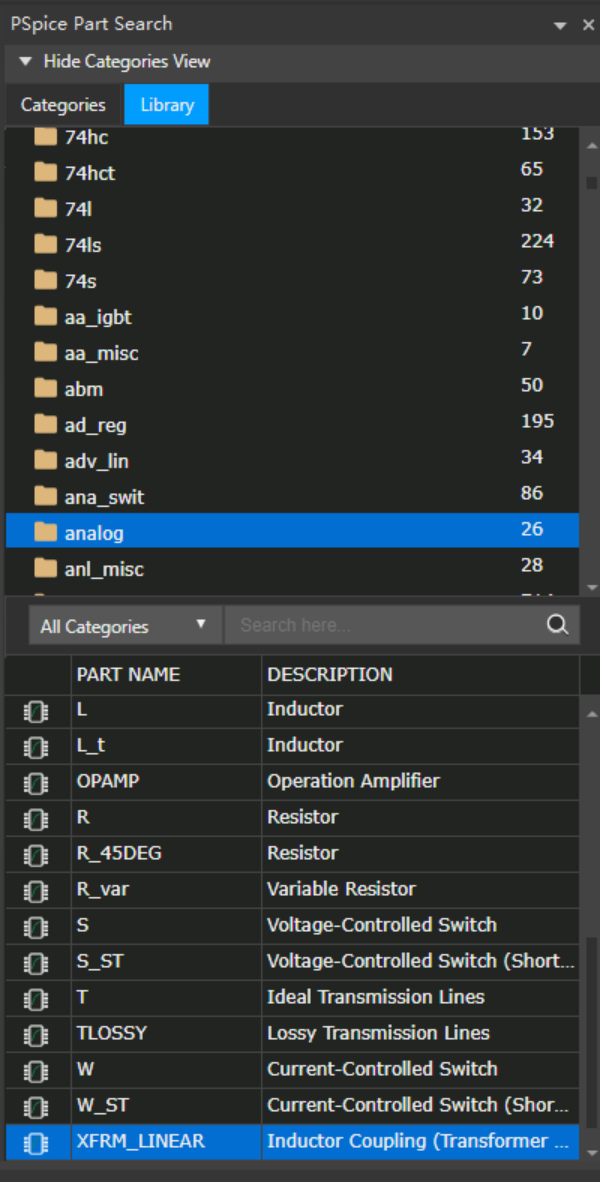Click the parts table scroll up arrow
Screen dimensions: 600x1182
click(591, 714)
